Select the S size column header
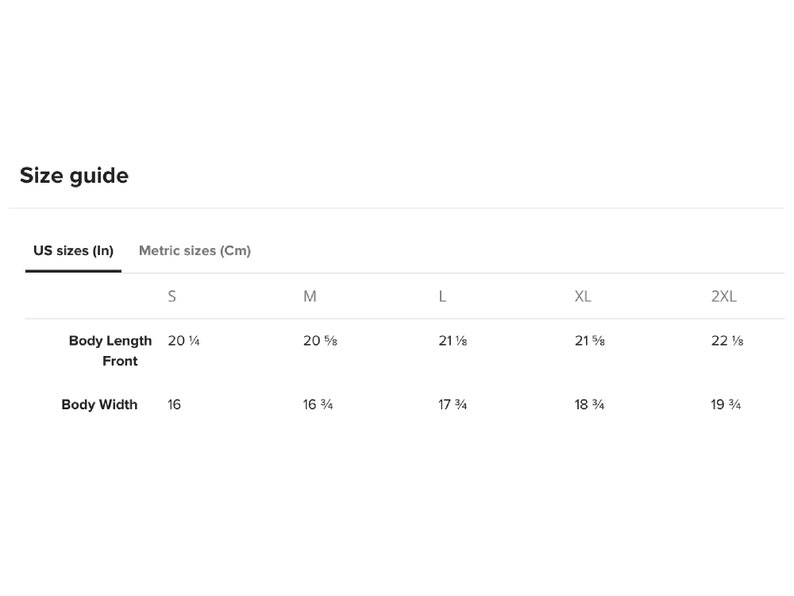 [x=172, y=296]
